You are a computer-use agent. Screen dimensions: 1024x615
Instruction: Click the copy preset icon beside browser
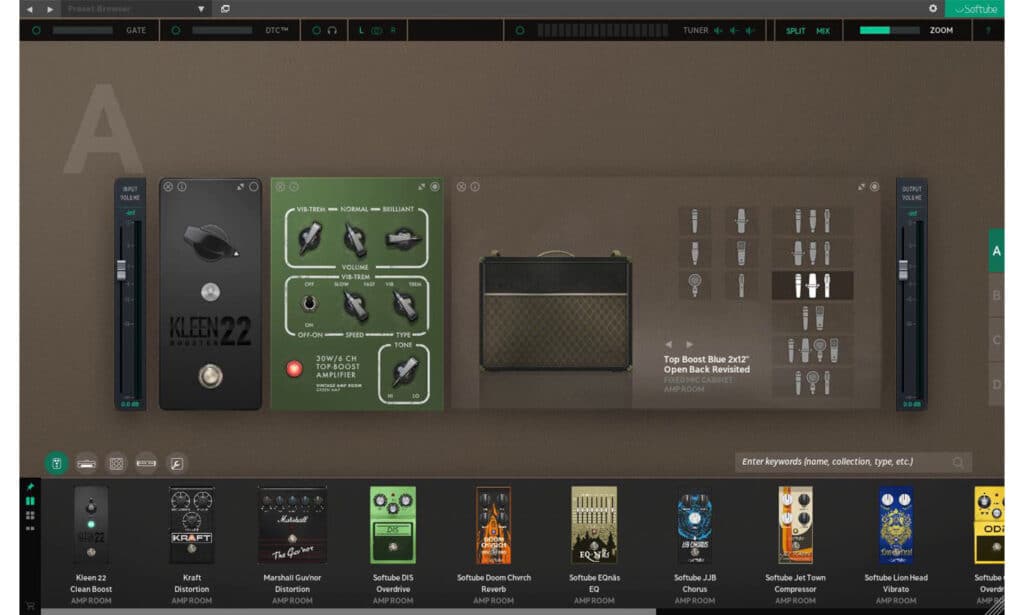click(225, 9)
